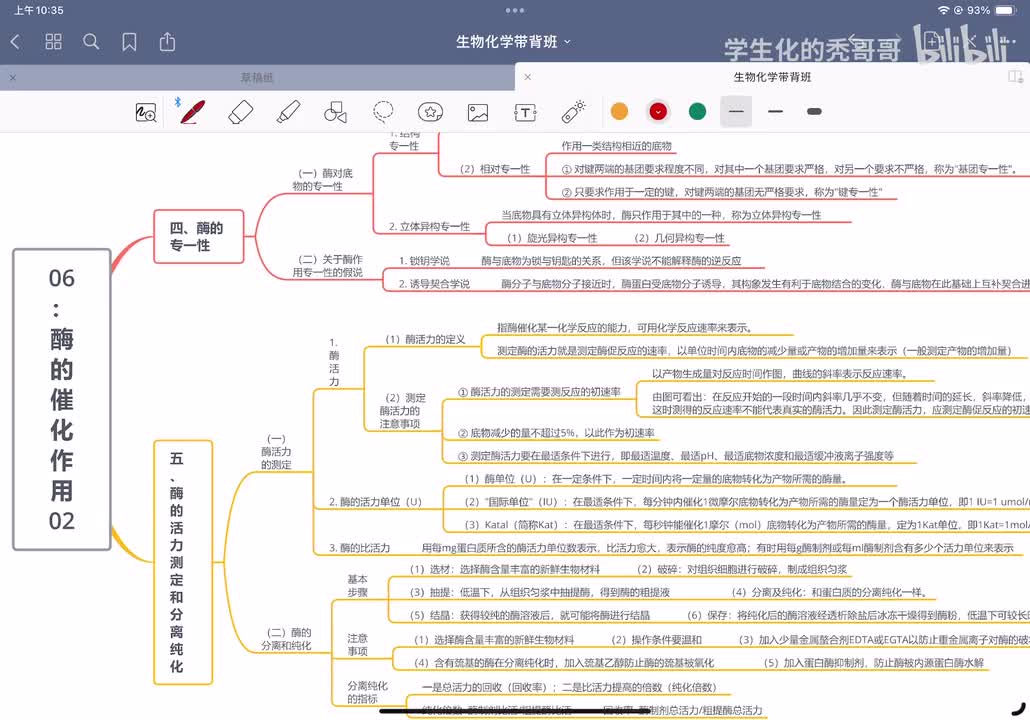Tap the 2. 立体异构专一性 node
1030x720 pixels.
click(x=429, y=227)
